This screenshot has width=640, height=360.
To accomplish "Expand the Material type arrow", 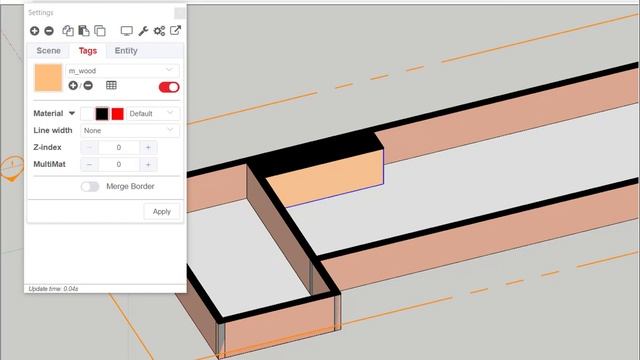I will tap(72, 113).
